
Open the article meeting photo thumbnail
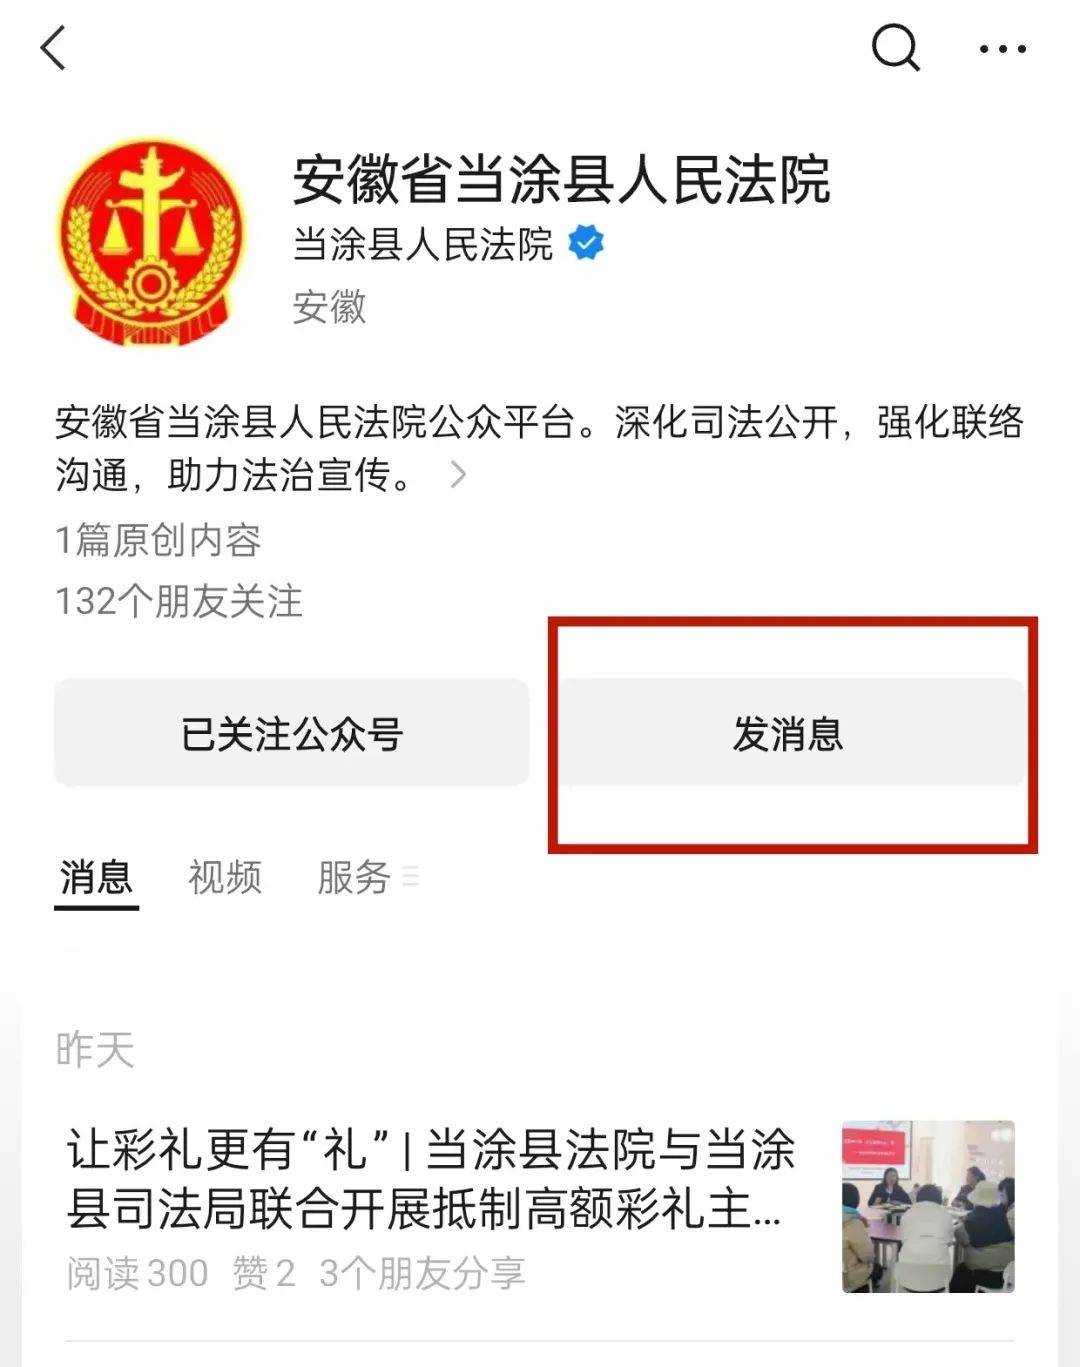pyautogui.click(x=928, y=1206)
